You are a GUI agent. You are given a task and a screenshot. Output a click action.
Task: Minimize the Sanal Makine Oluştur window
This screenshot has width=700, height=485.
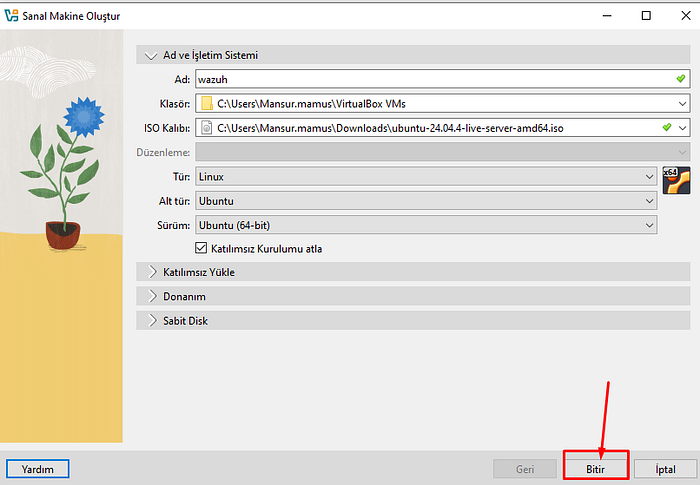click(607, 16)
